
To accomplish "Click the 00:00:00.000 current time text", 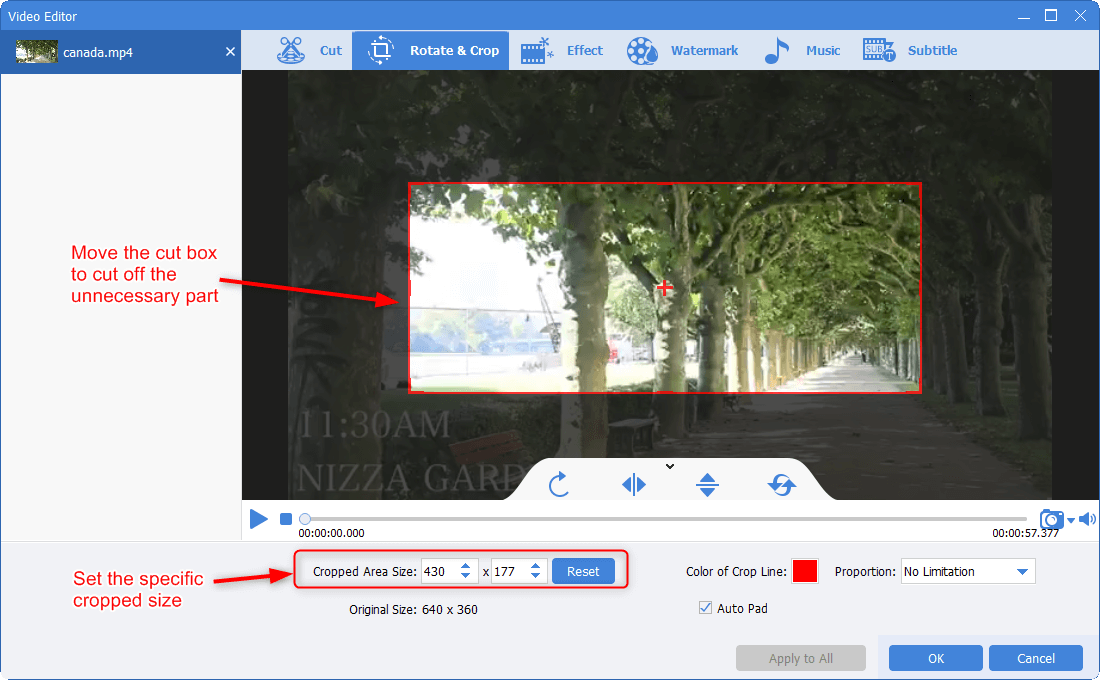I will point(331,533).
